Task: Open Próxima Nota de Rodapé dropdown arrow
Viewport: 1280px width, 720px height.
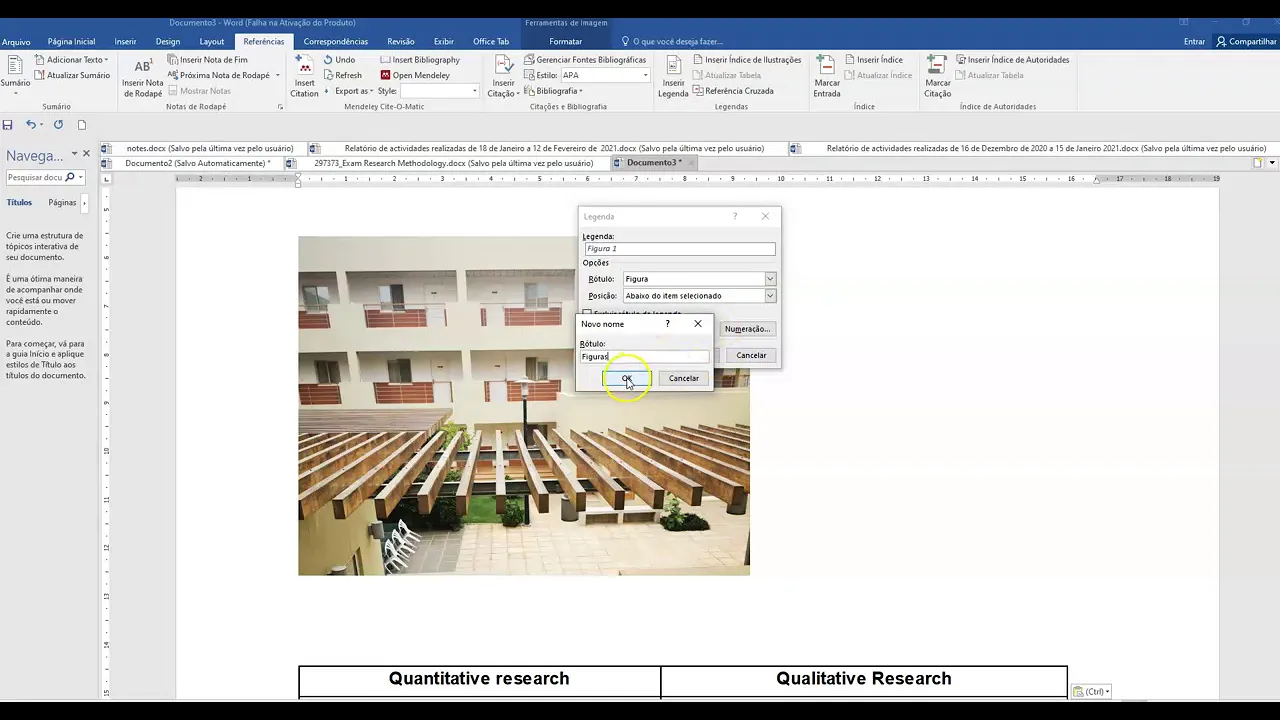Action: point(277,75)
